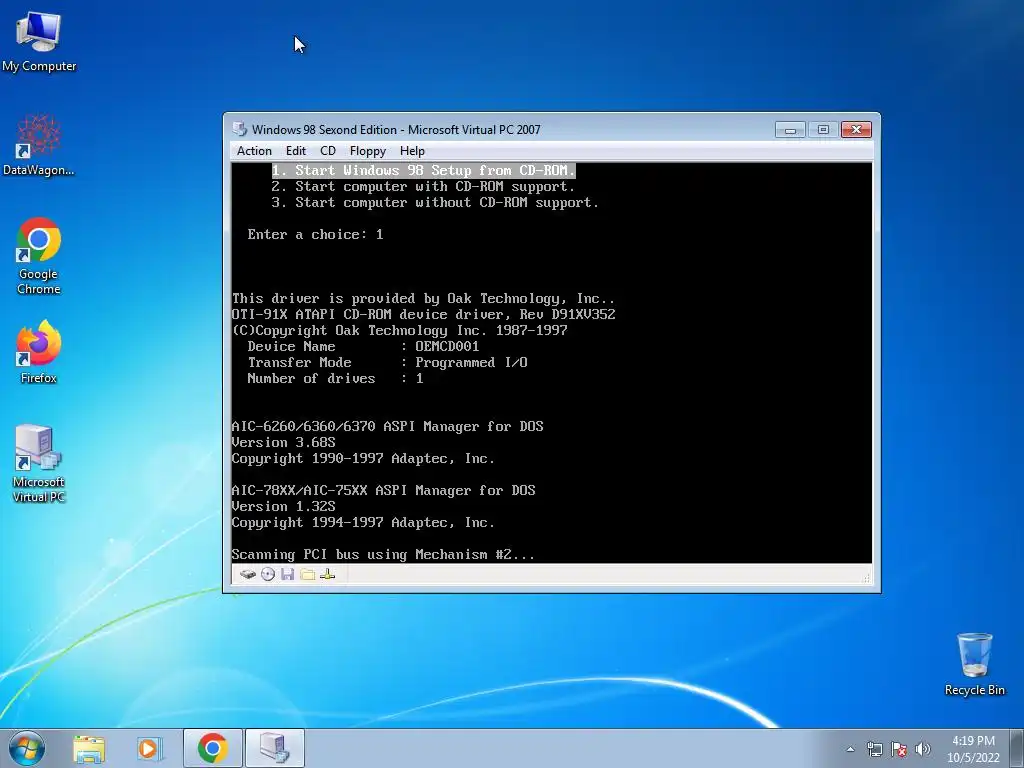Click 'Scanning PCI bus using Mechanism #2...' text
The width and height of the screenshot is (1024, 768).
click(383, 554)
